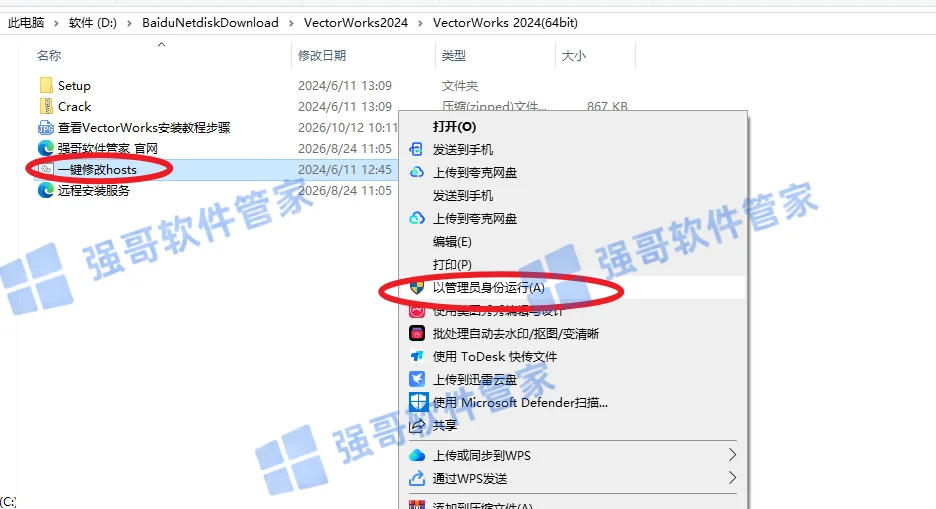Click the Microsoft Defender shield icon

(x=418, y=402)
